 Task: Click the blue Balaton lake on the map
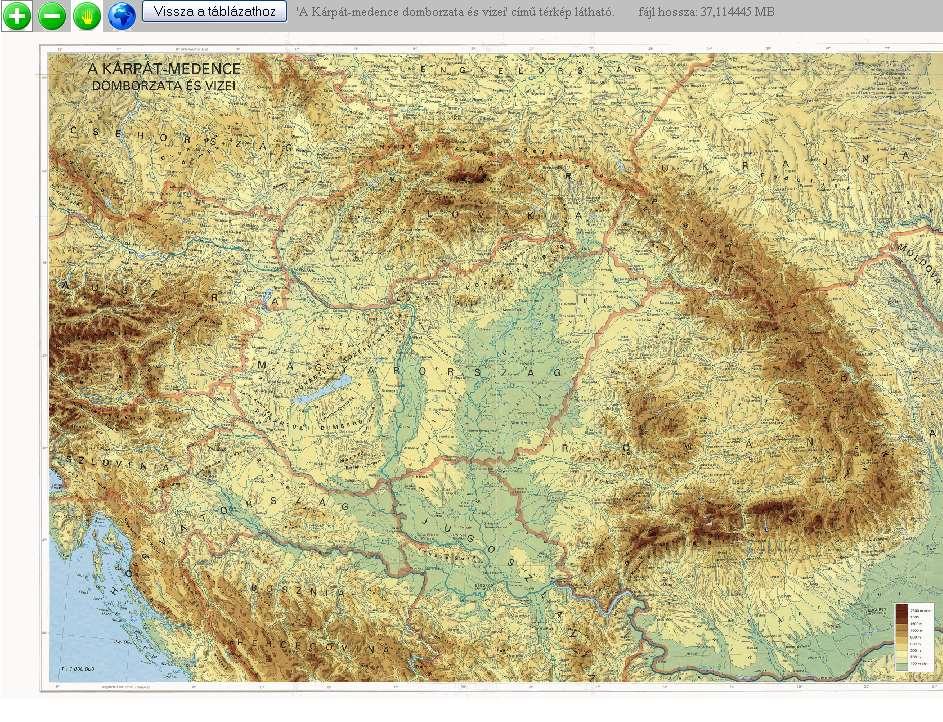(322, 390)
